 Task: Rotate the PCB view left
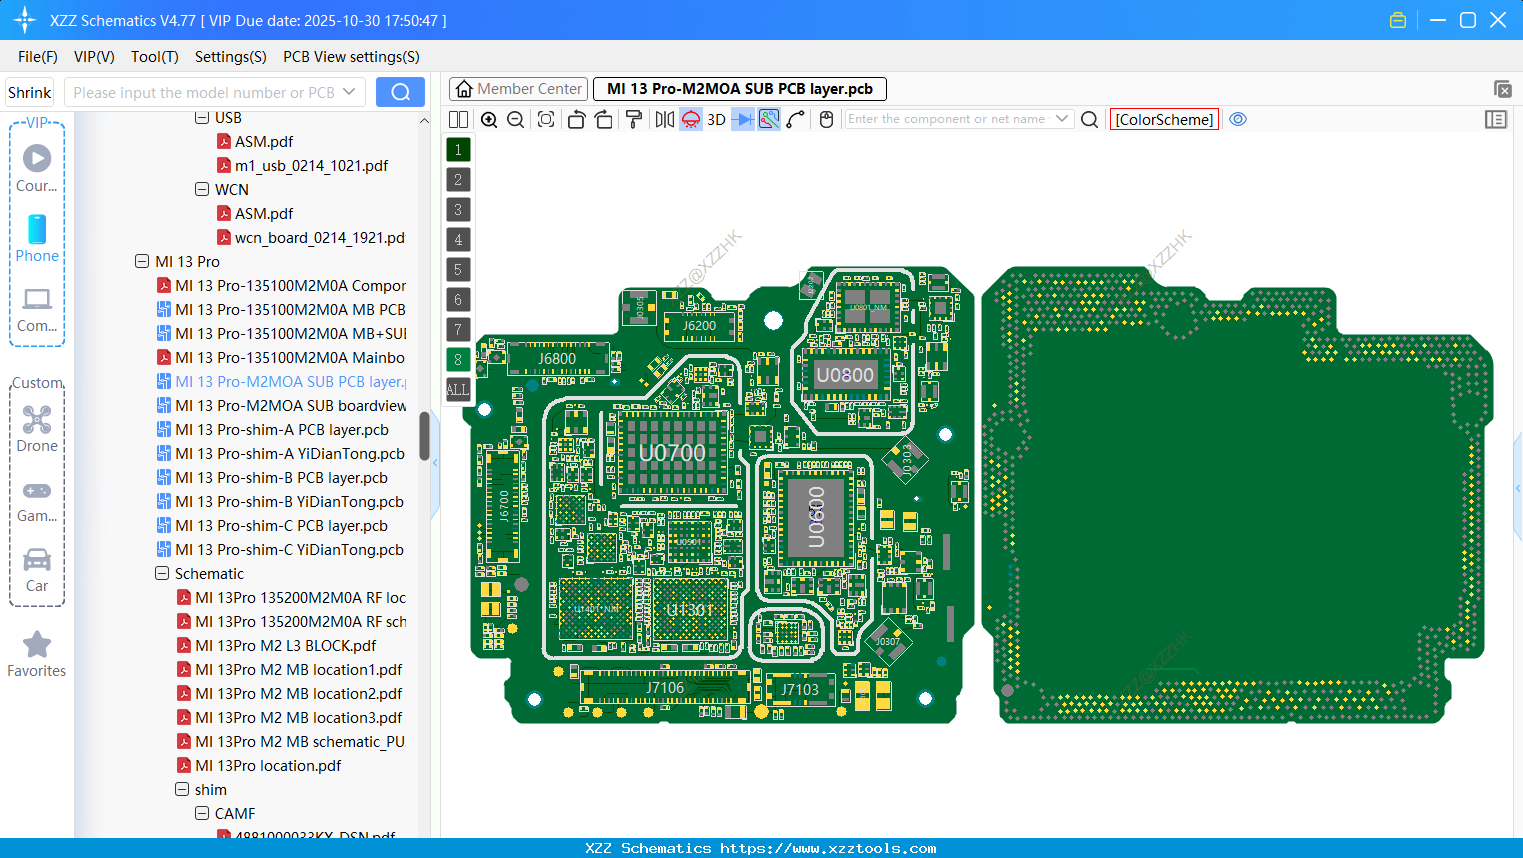tap(576, 119)
